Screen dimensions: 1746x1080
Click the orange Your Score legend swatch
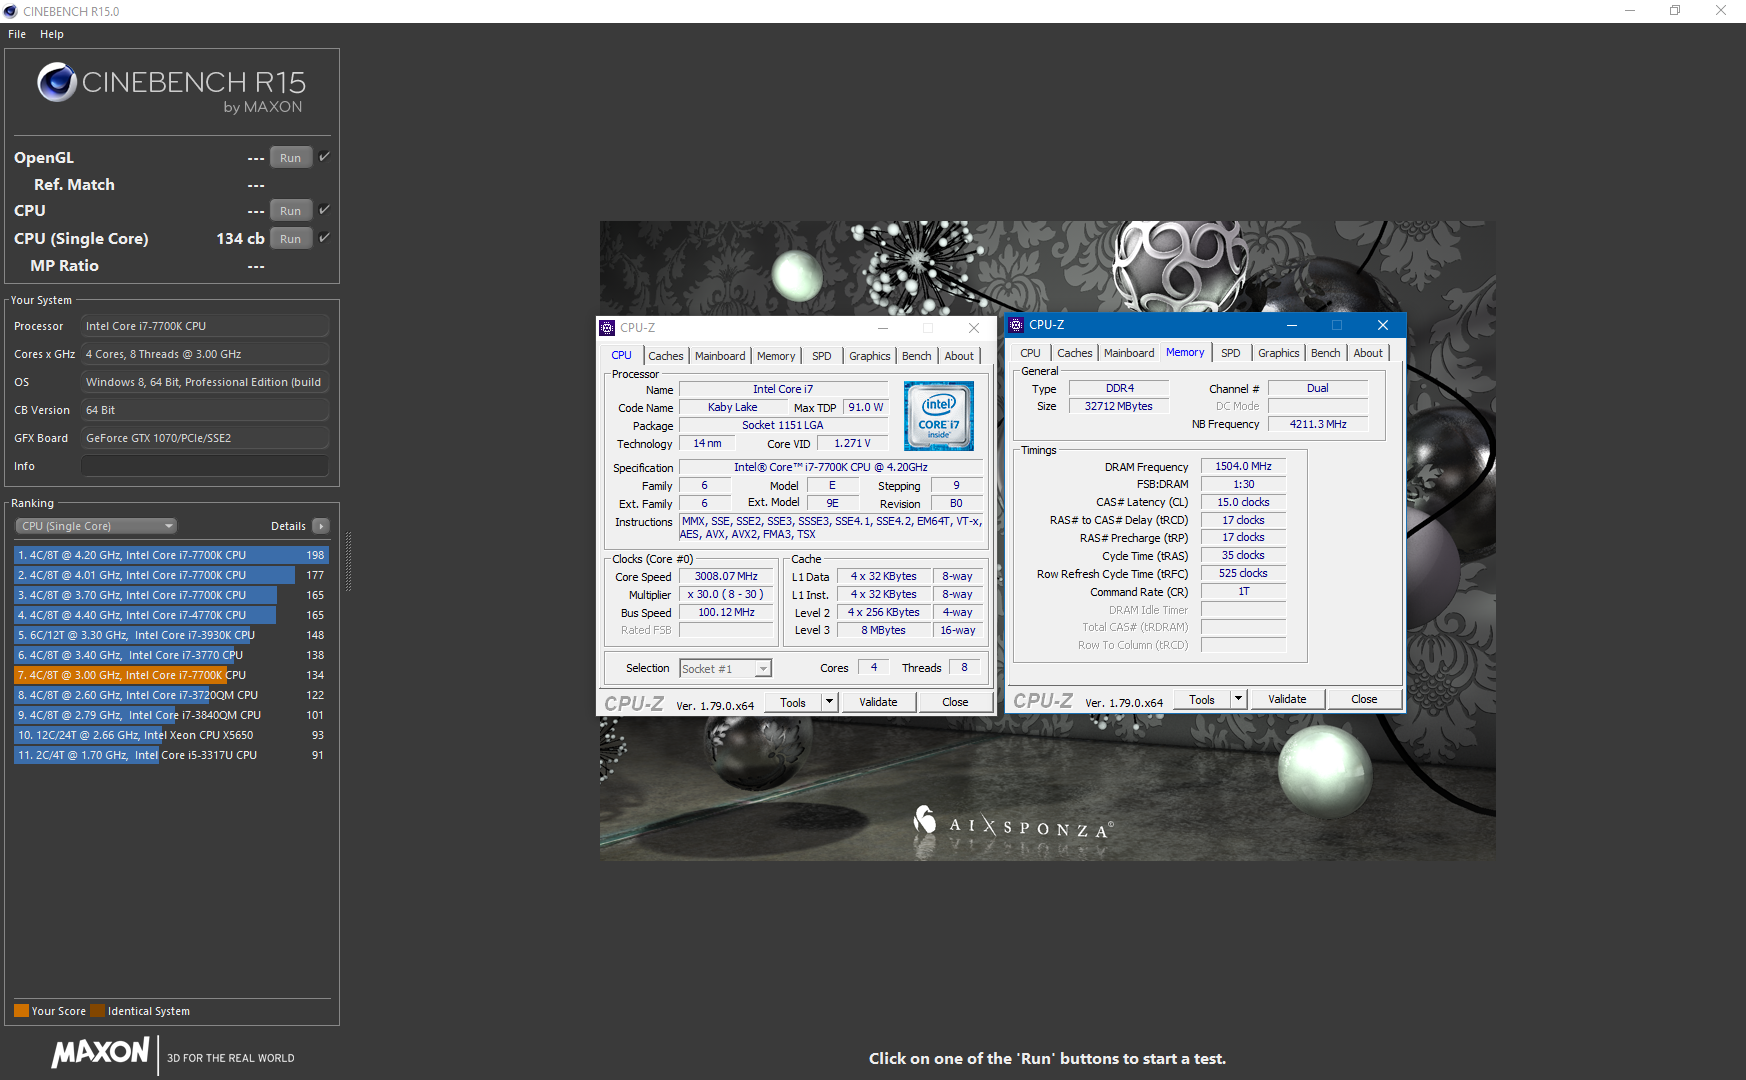point(21,1010)
